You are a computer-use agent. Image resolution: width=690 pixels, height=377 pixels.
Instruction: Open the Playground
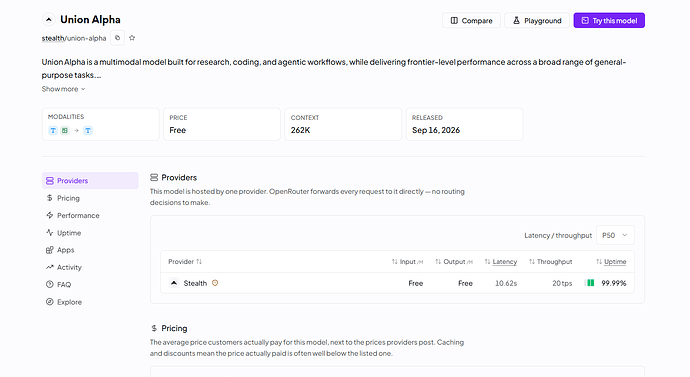pos(536,20)
